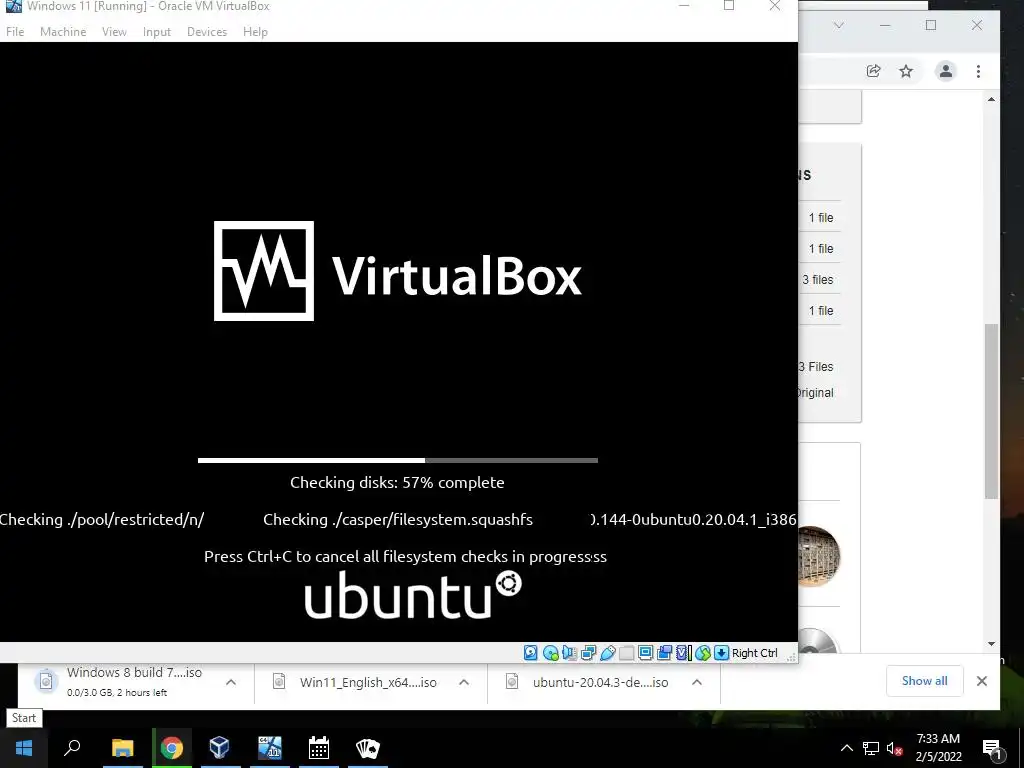This screenshot has width=1024, height=768.
Task: Click the 'Original' link in Chrome page
Action: [x=814, y=392]
